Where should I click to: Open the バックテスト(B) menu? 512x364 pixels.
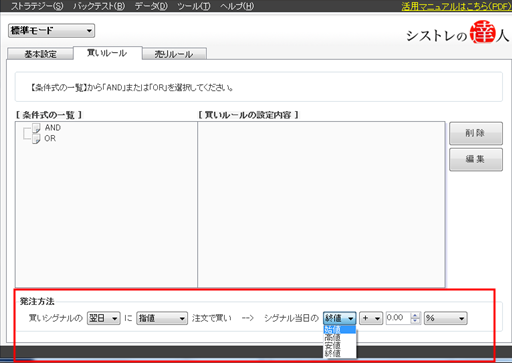tap(99, 6)
